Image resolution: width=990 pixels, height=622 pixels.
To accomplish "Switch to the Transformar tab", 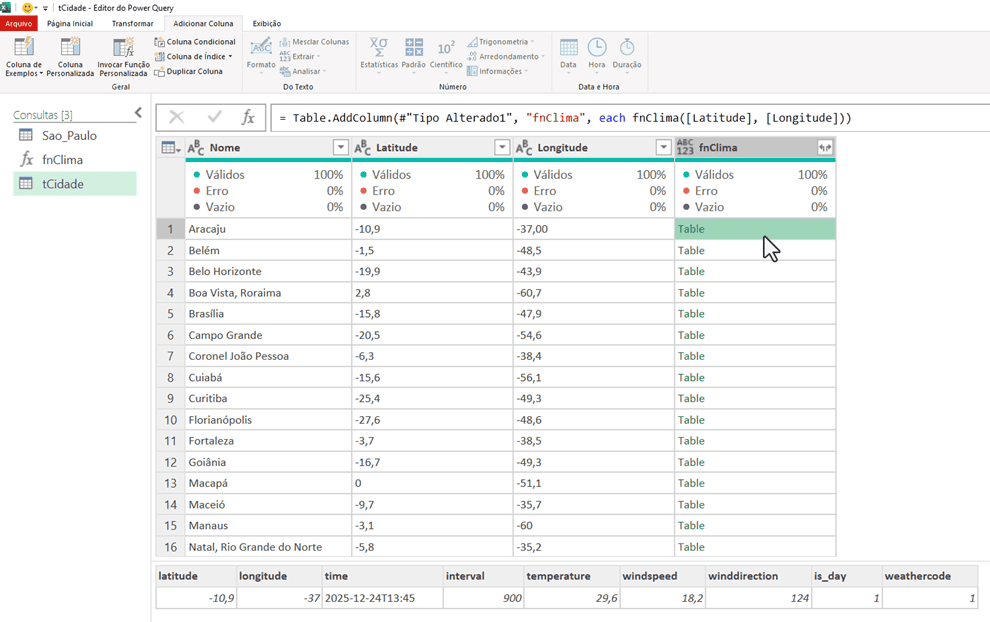I will click(133, 23).
